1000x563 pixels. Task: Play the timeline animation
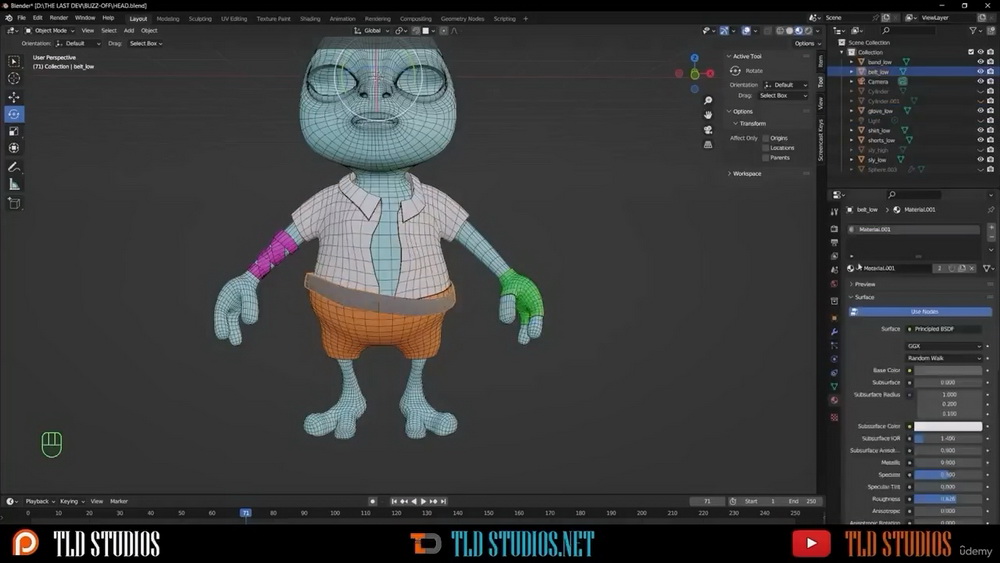423,501
